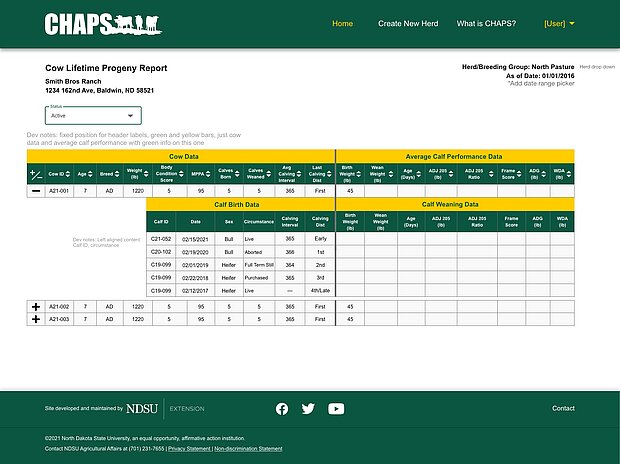The image size is (620, 464).
Task: Go to Home in navigation
Action: click(342, 23)
